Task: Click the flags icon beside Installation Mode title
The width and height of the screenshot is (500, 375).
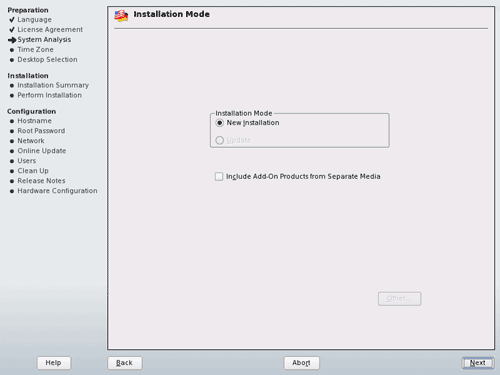Action: coord(121,16)
